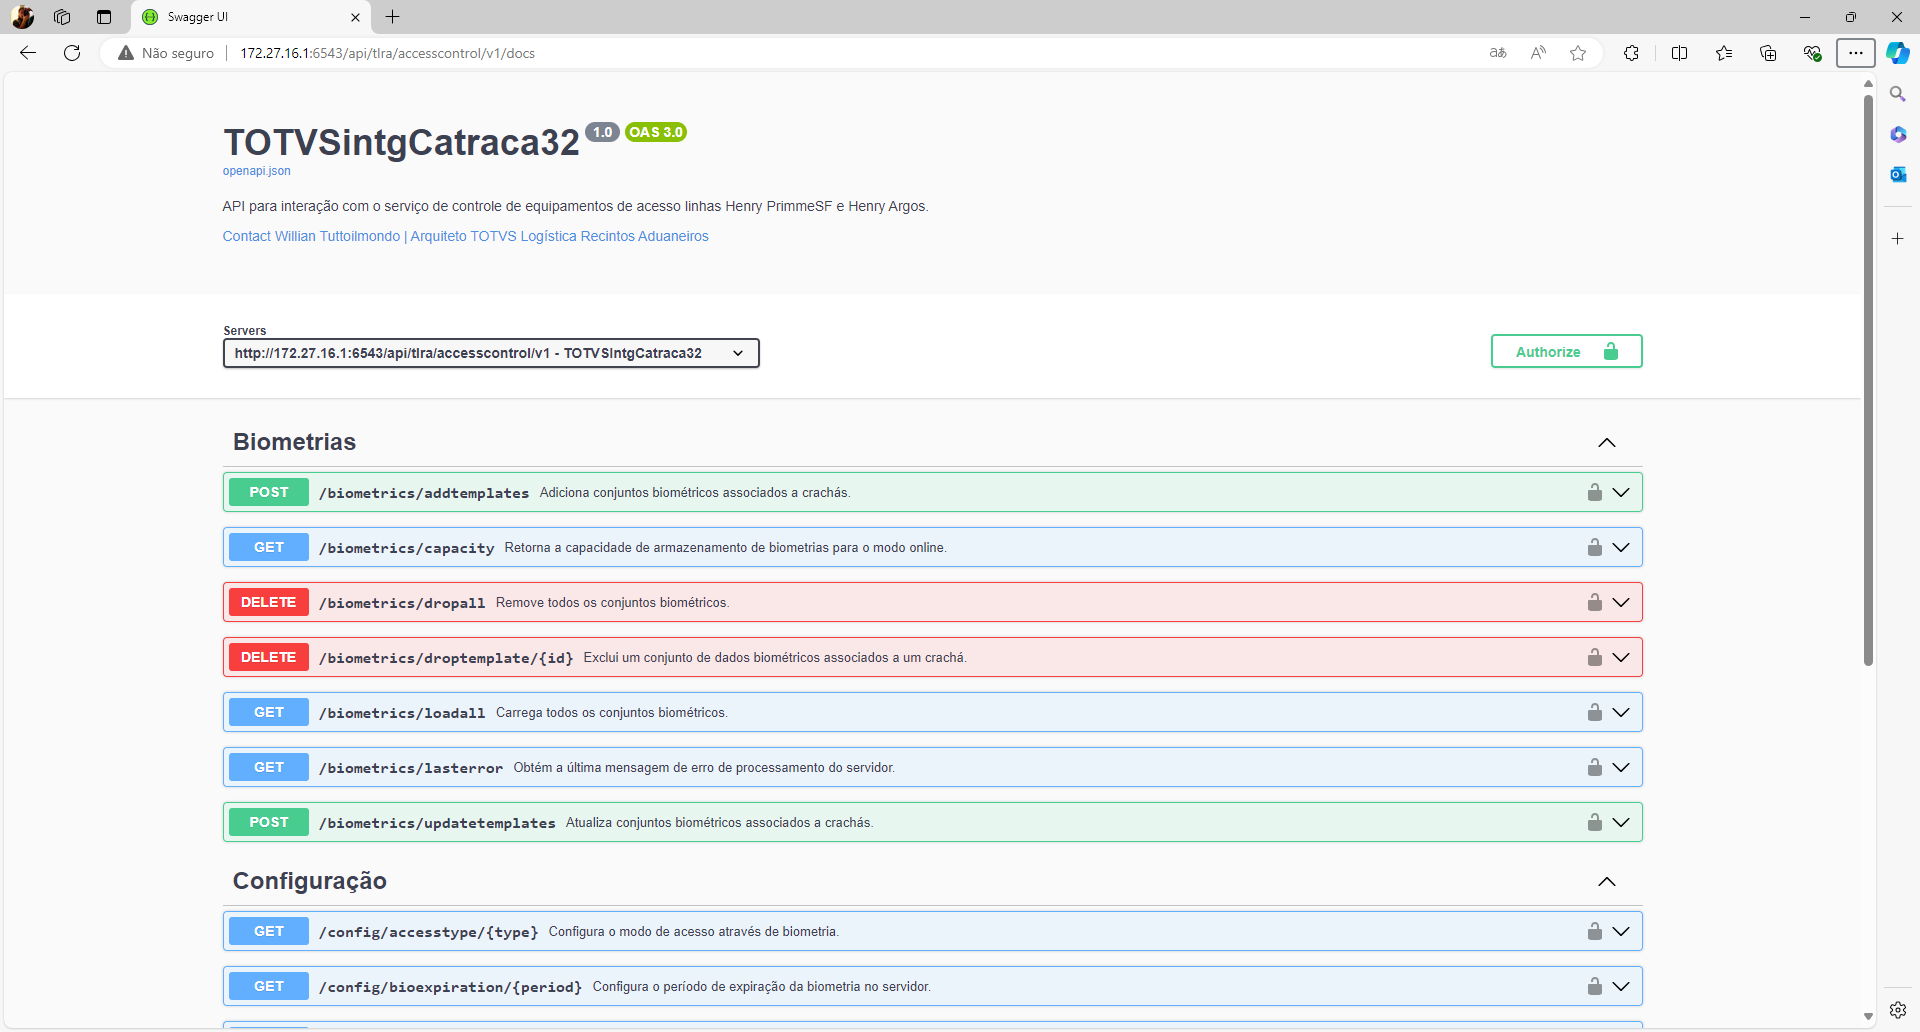Open the browser profile avatar
Image resolution: width=1920 pixels, height=1032 pixels.
coord(22,17)
